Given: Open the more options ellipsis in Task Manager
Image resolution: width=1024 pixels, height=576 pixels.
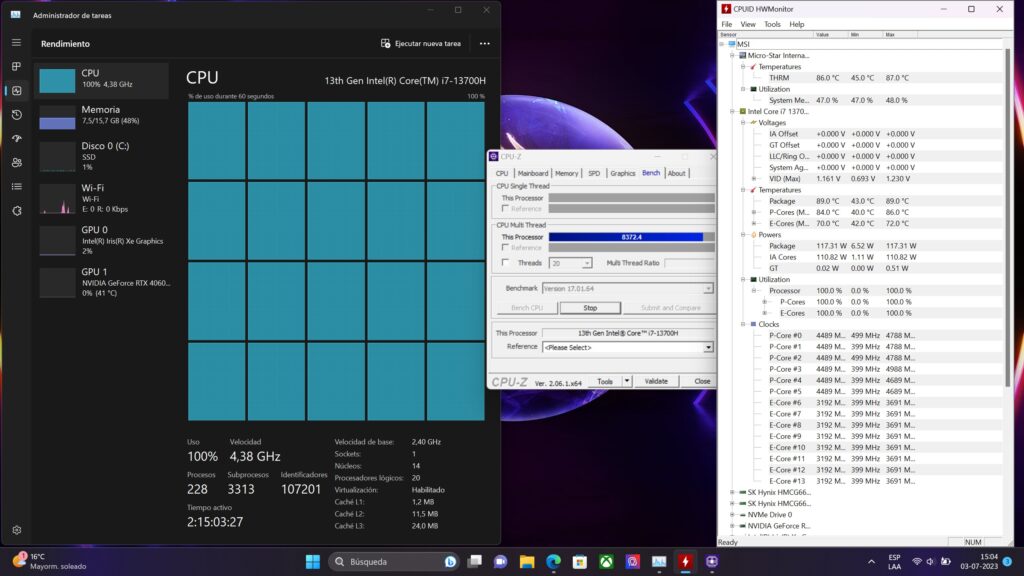Looking at the screenshot, I should [485, 44].
